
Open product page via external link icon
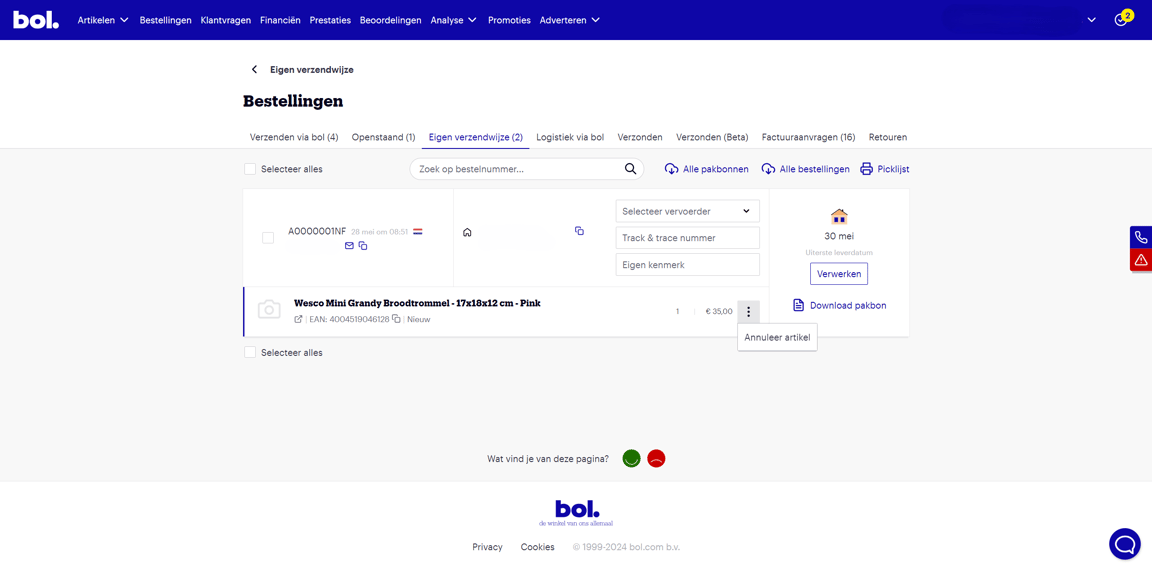298,320
